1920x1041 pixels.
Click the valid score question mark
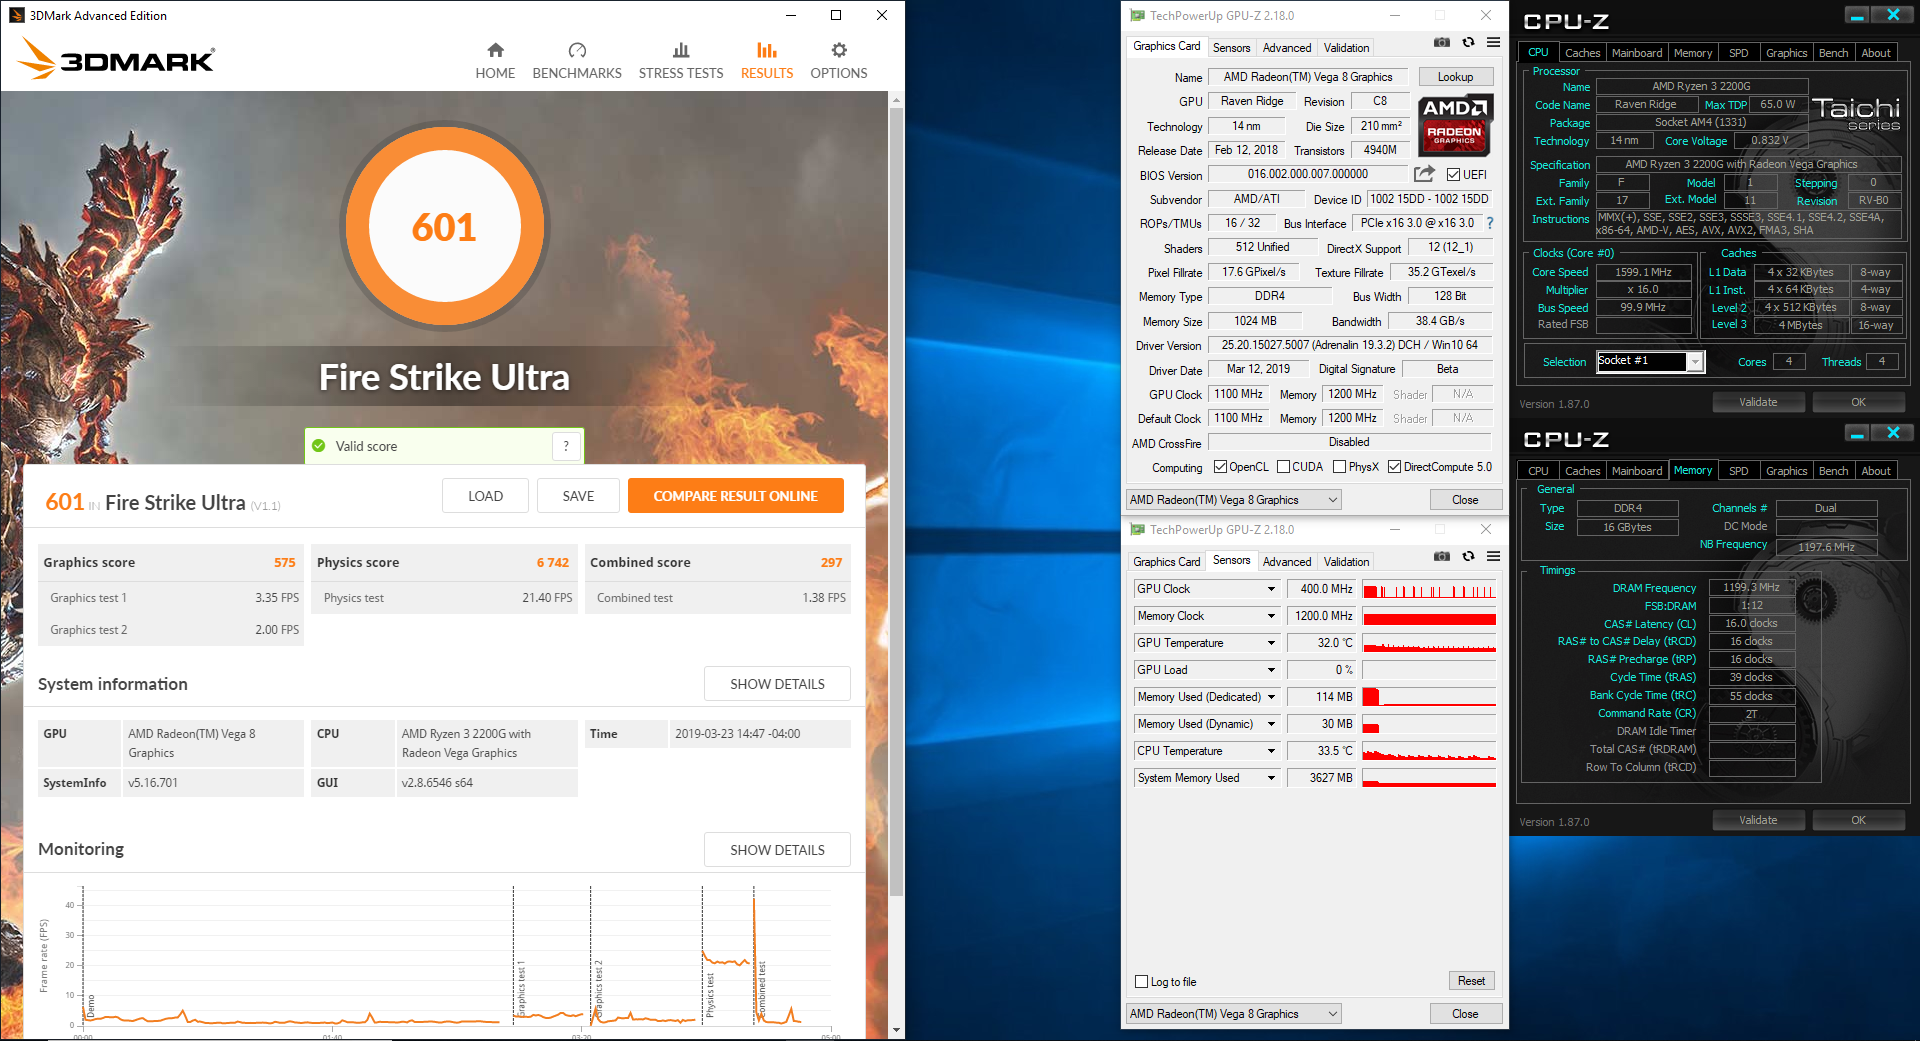coord(566,446)
